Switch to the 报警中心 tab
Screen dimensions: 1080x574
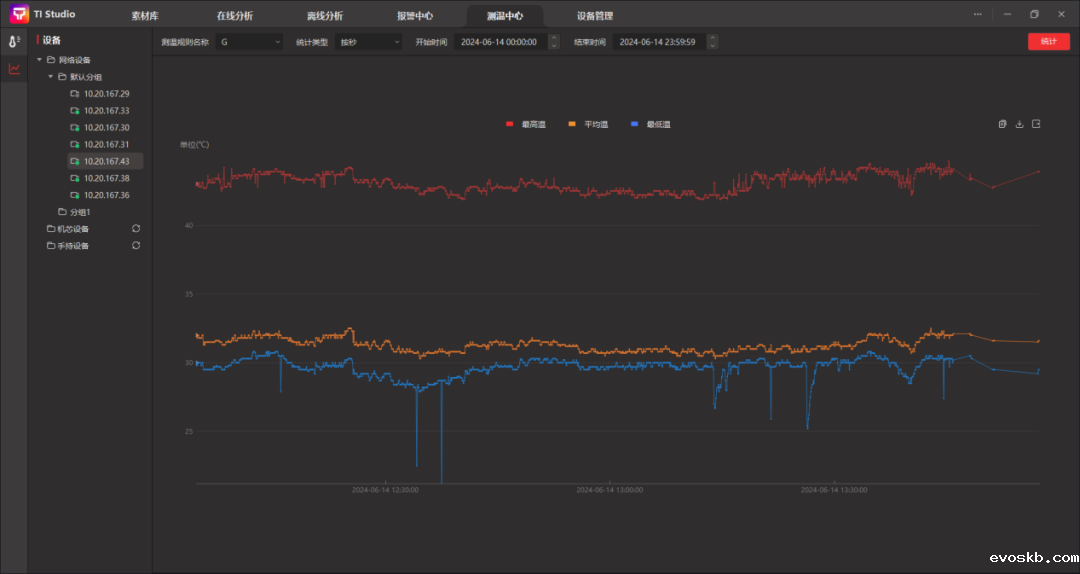(x=415, y=16)
